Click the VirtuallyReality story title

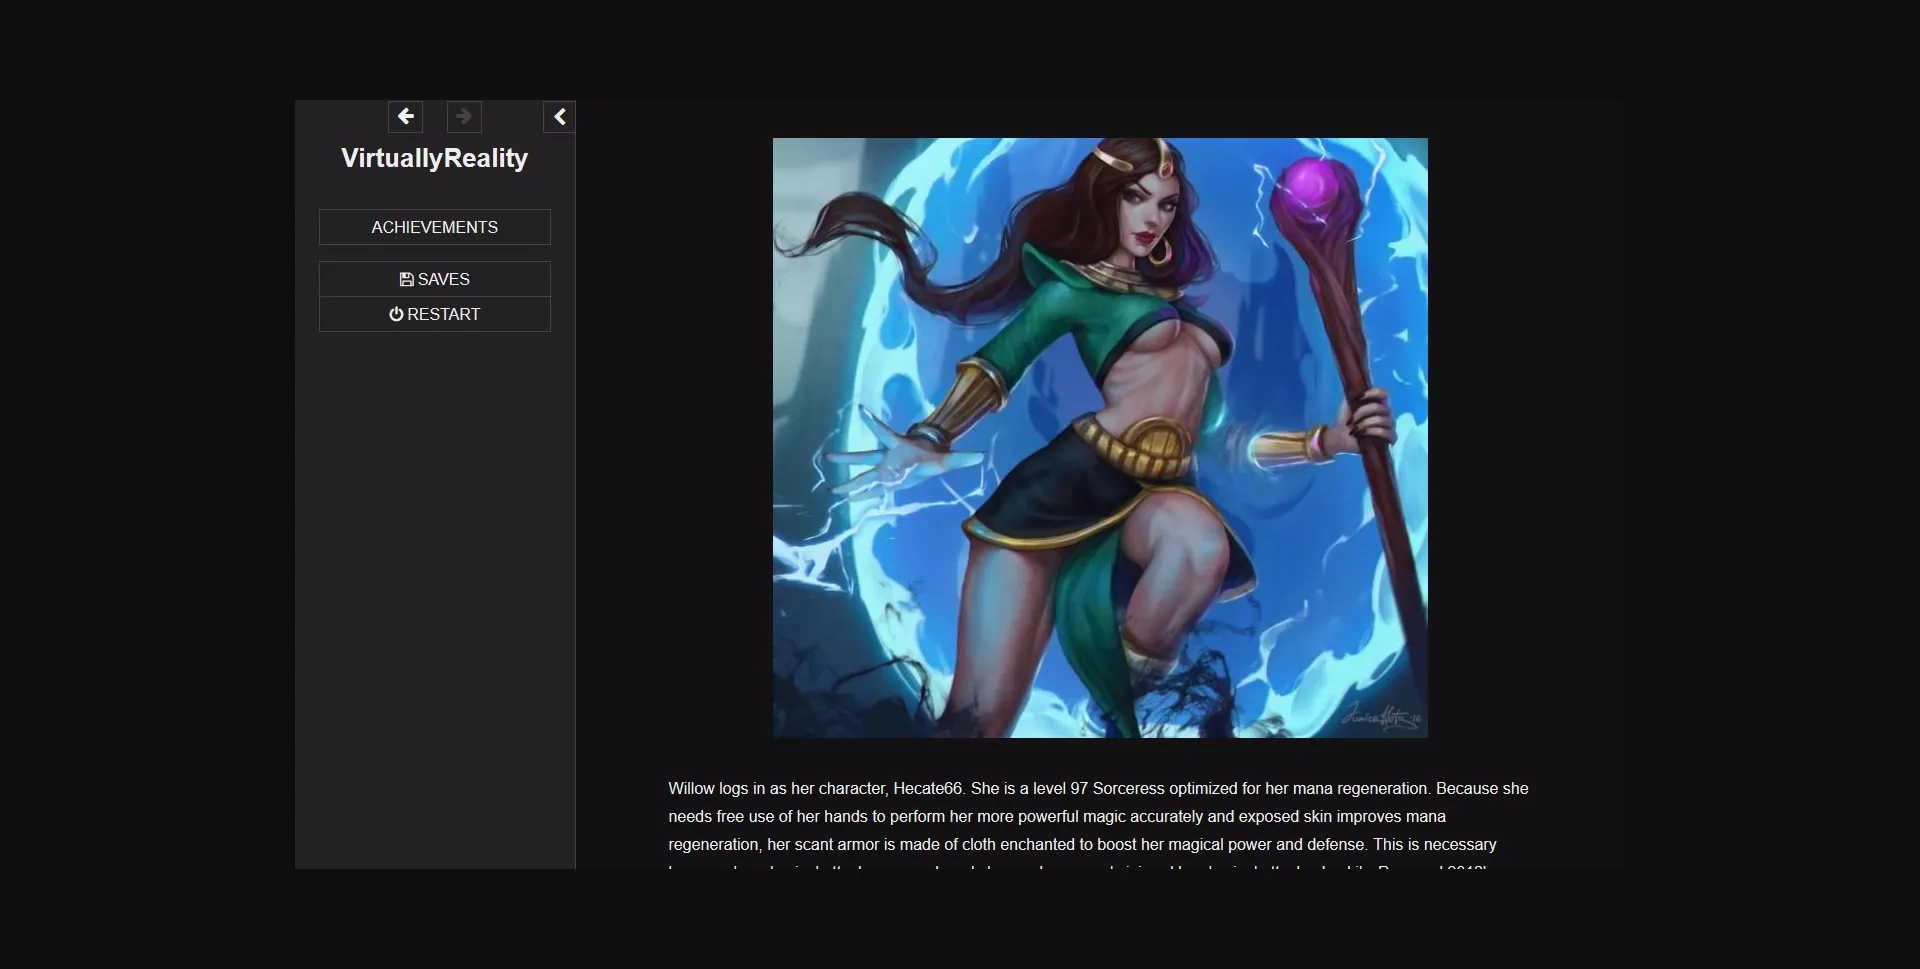434,158
